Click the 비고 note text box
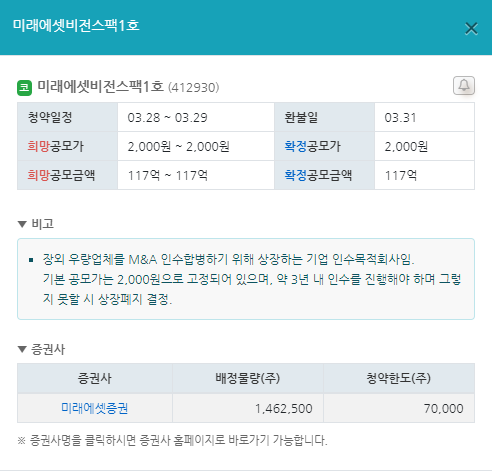Screen dimensions: 492x473 [246, 279]
